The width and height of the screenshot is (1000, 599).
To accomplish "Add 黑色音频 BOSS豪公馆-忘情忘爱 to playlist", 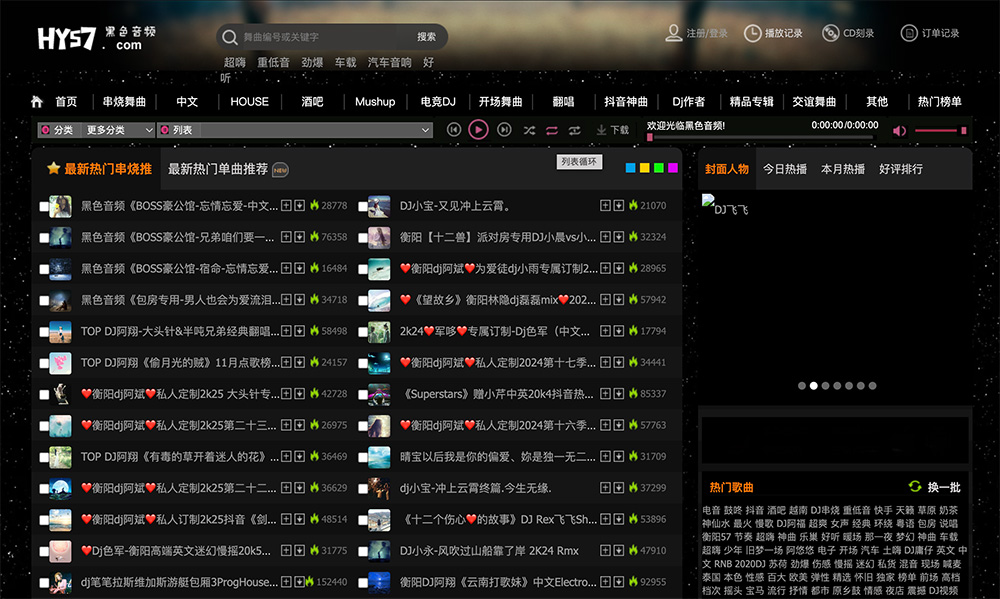I will pyautogui.click(x=286, y=205).
